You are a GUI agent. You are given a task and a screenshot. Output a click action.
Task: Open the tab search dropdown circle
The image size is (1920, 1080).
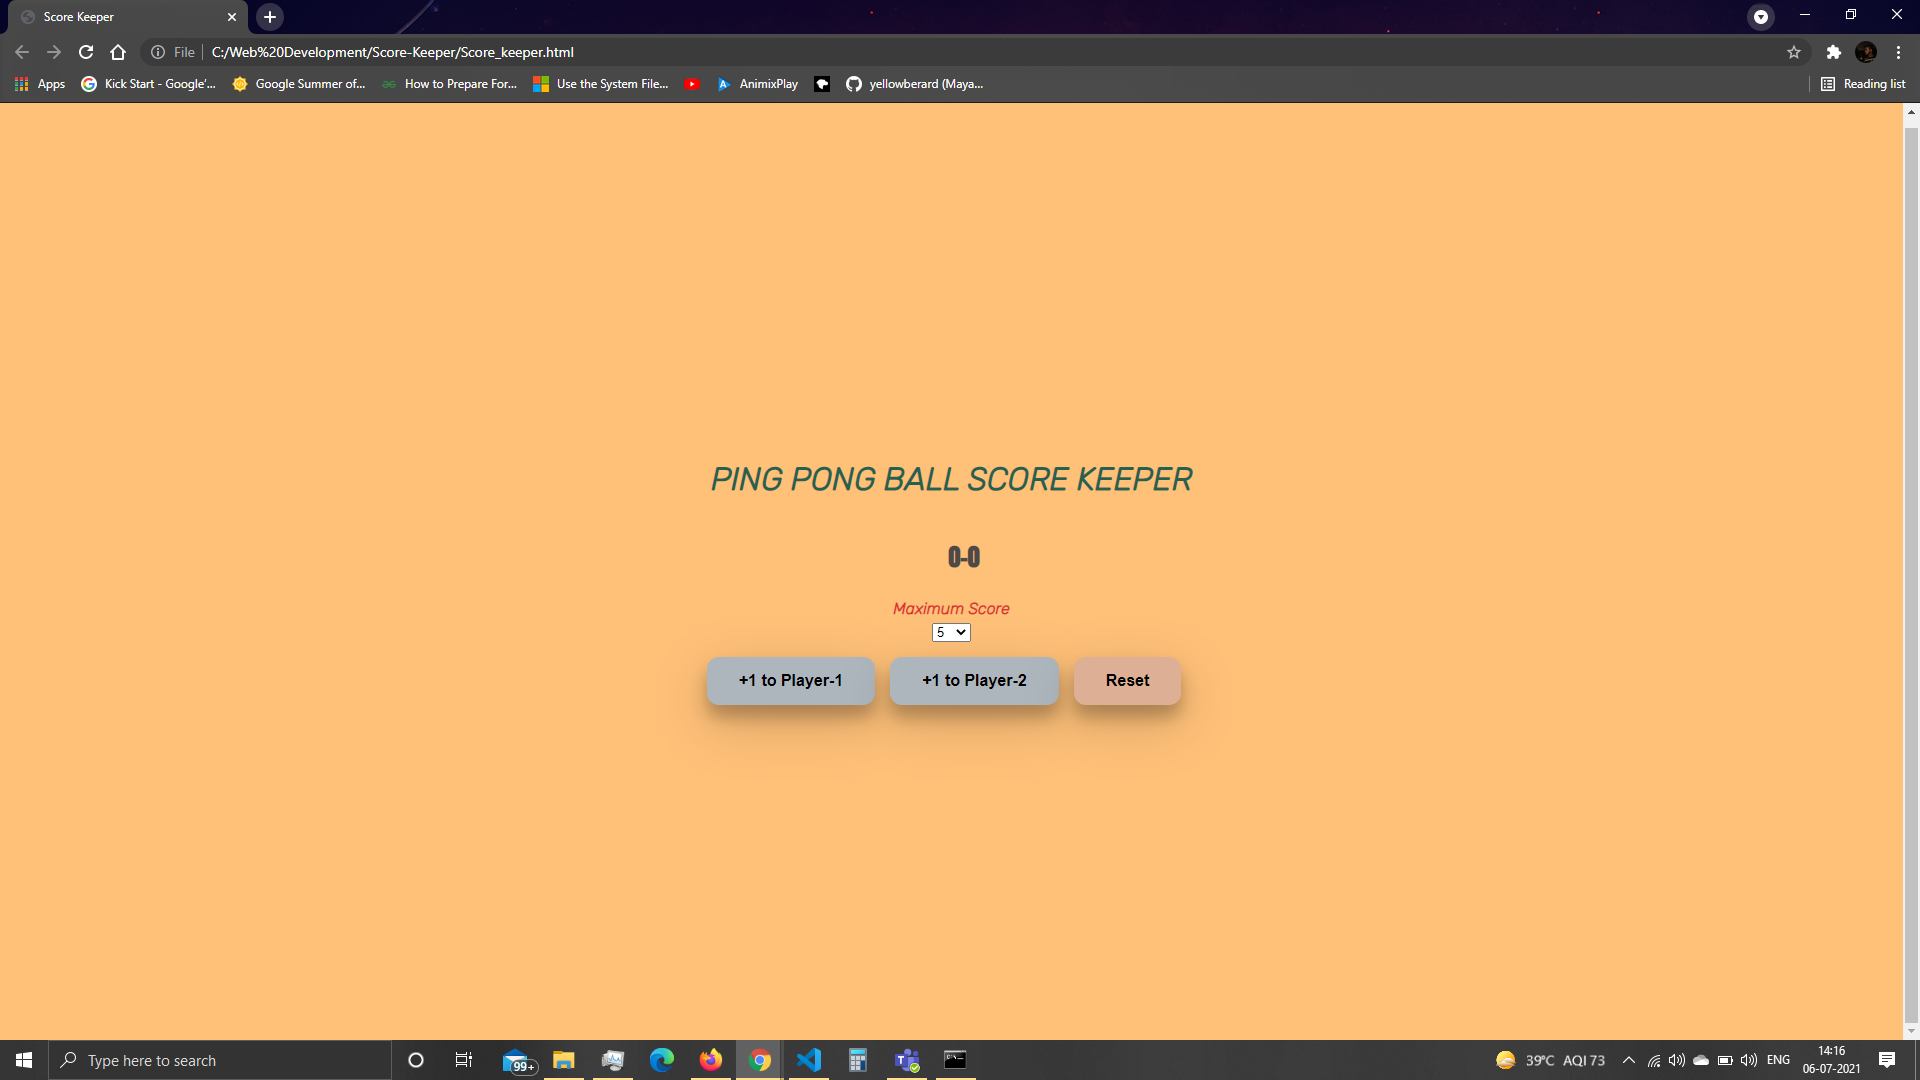coord(1761,16)
